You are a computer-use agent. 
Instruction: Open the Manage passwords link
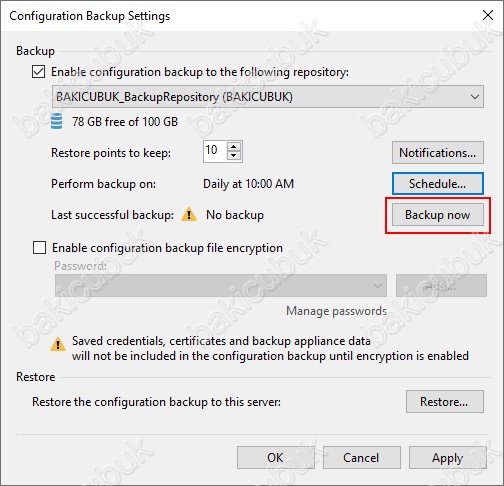336,311
